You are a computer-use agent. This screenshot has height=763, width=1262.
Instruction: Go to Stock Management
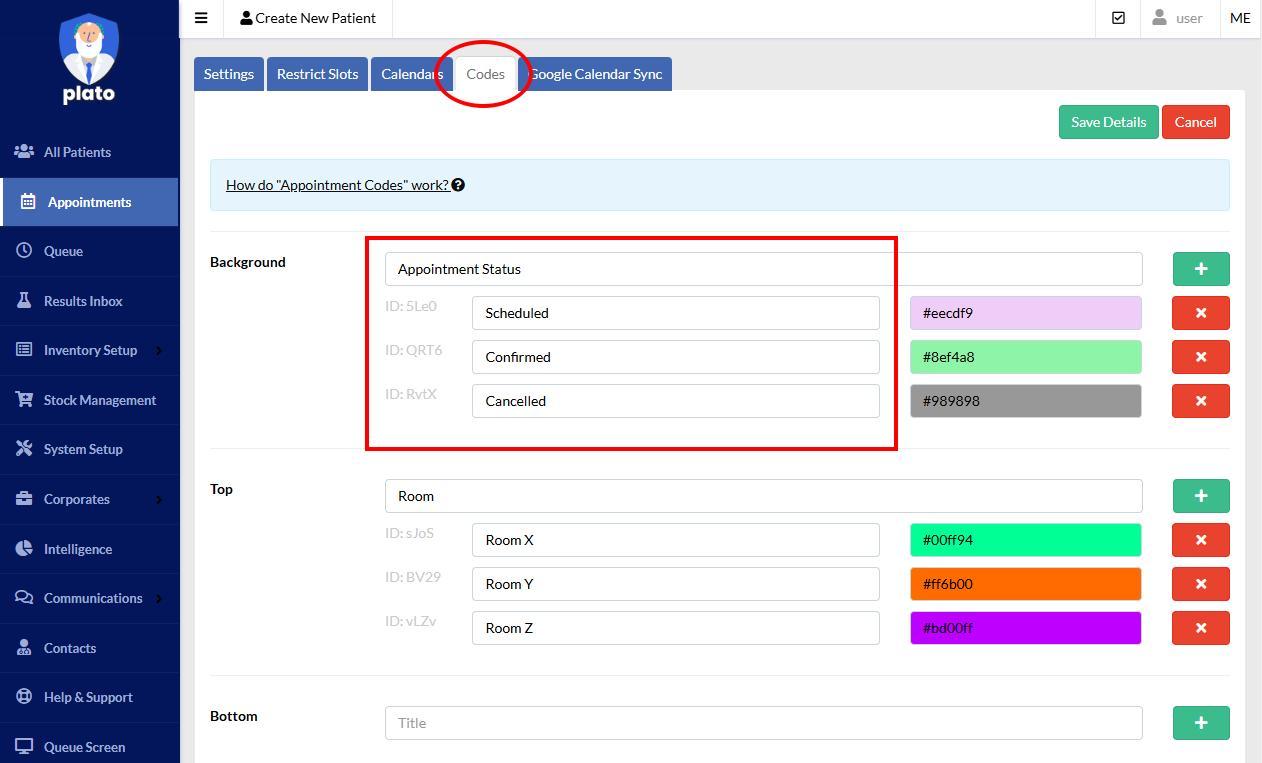[99, 399]
